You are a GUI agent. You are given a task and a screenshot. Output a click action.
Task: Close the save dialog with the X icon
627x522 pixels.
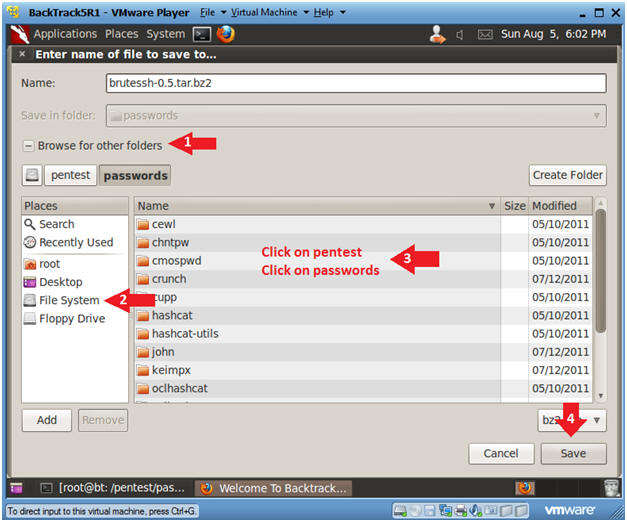(x=22, y=54)
